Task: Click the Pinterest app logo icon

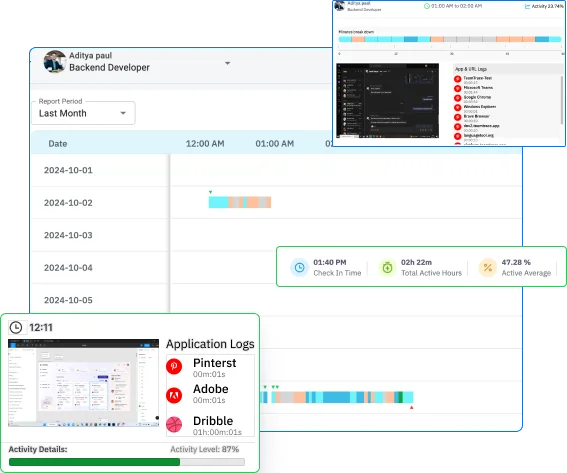Action: coord(174,366)
